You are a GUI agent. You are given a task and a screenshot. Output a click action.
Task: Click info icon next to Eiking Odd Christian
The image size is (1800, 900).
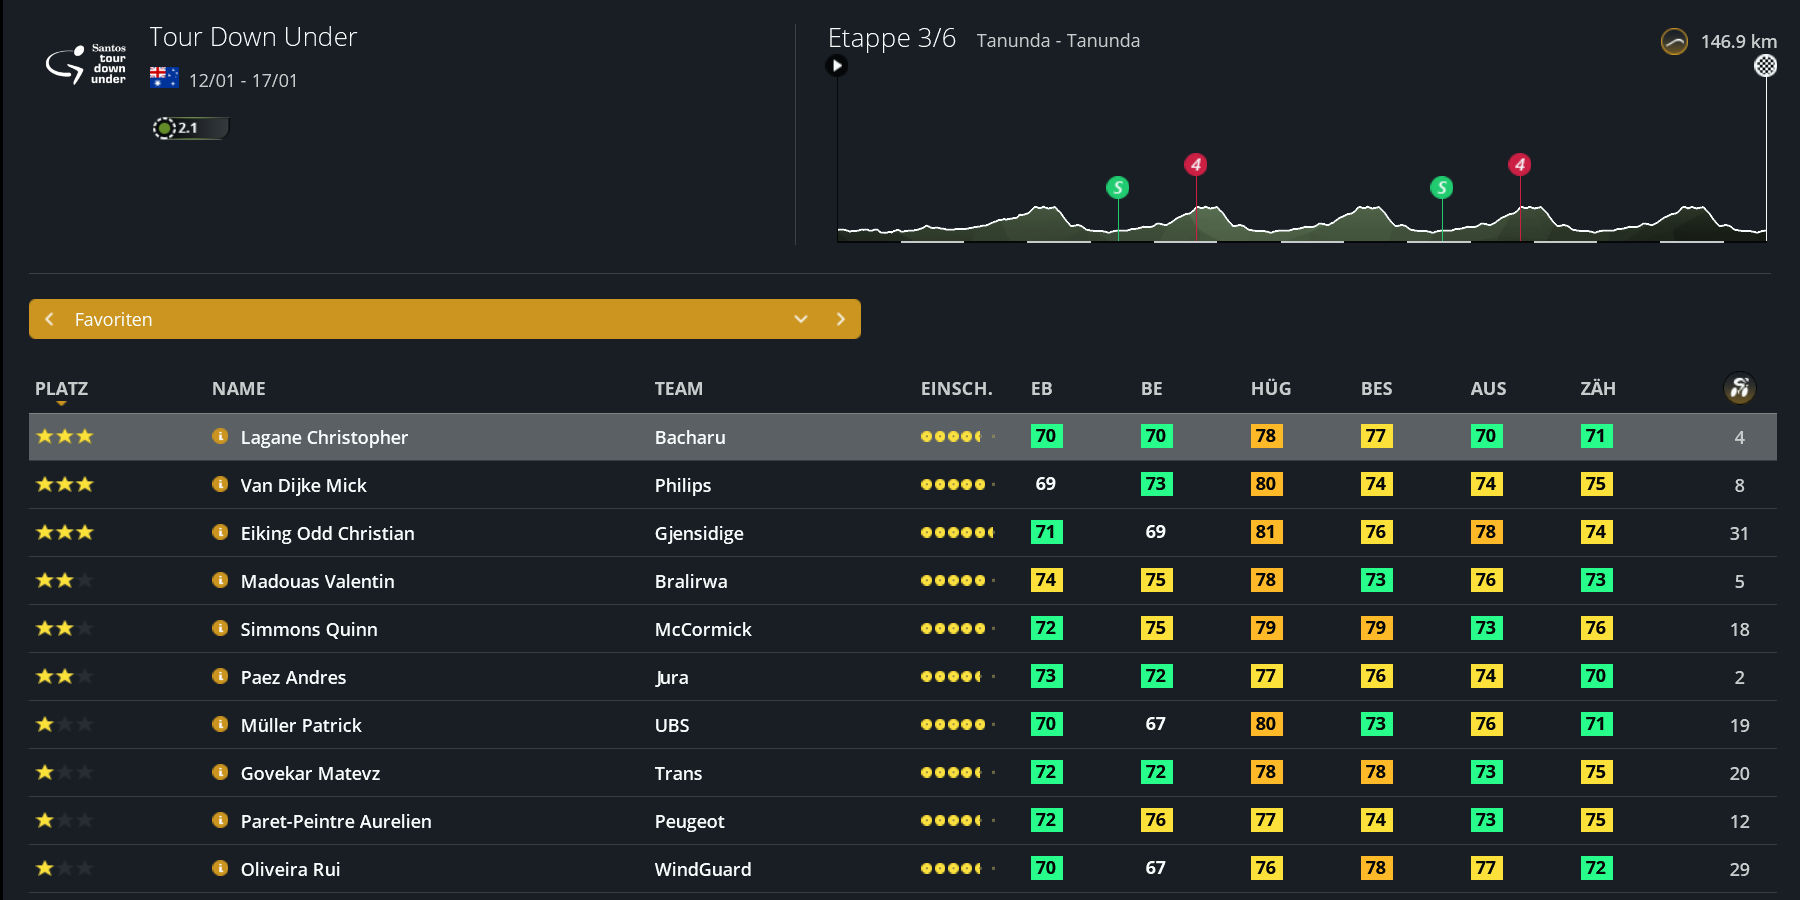(x=220, y=532)
